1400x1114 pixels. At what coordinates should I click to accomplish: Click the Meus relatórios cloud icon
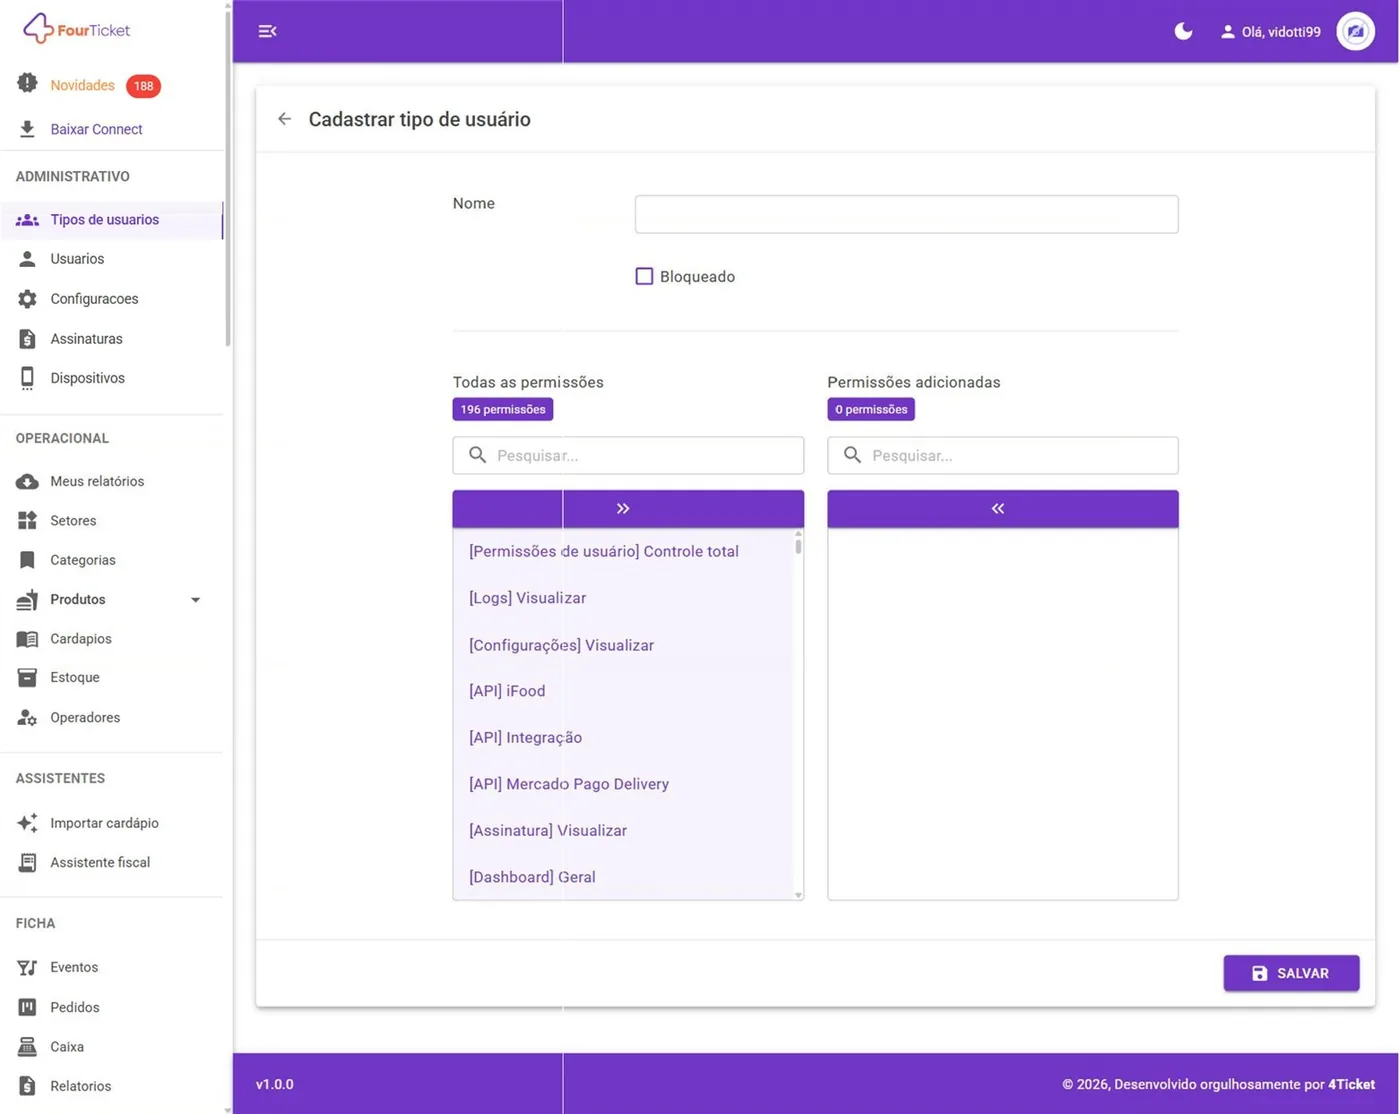(x=27, y=481)
